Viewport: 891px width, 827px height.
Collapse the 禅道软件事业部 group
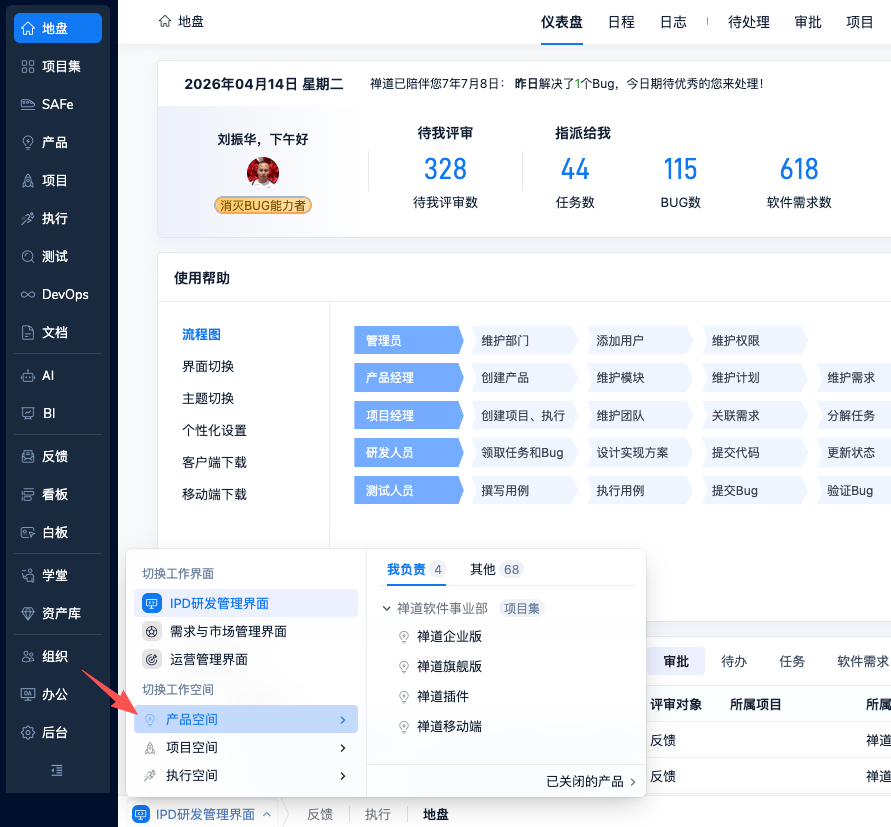386,609
